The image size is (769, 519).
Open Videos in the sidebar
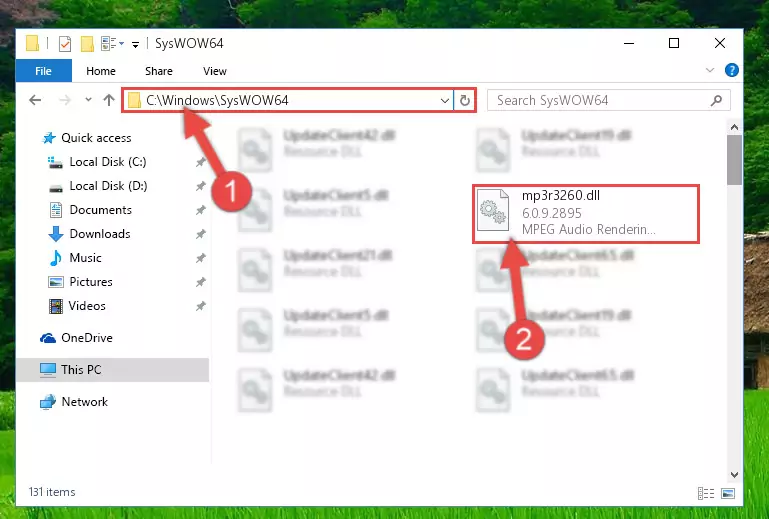coord(77,306)
